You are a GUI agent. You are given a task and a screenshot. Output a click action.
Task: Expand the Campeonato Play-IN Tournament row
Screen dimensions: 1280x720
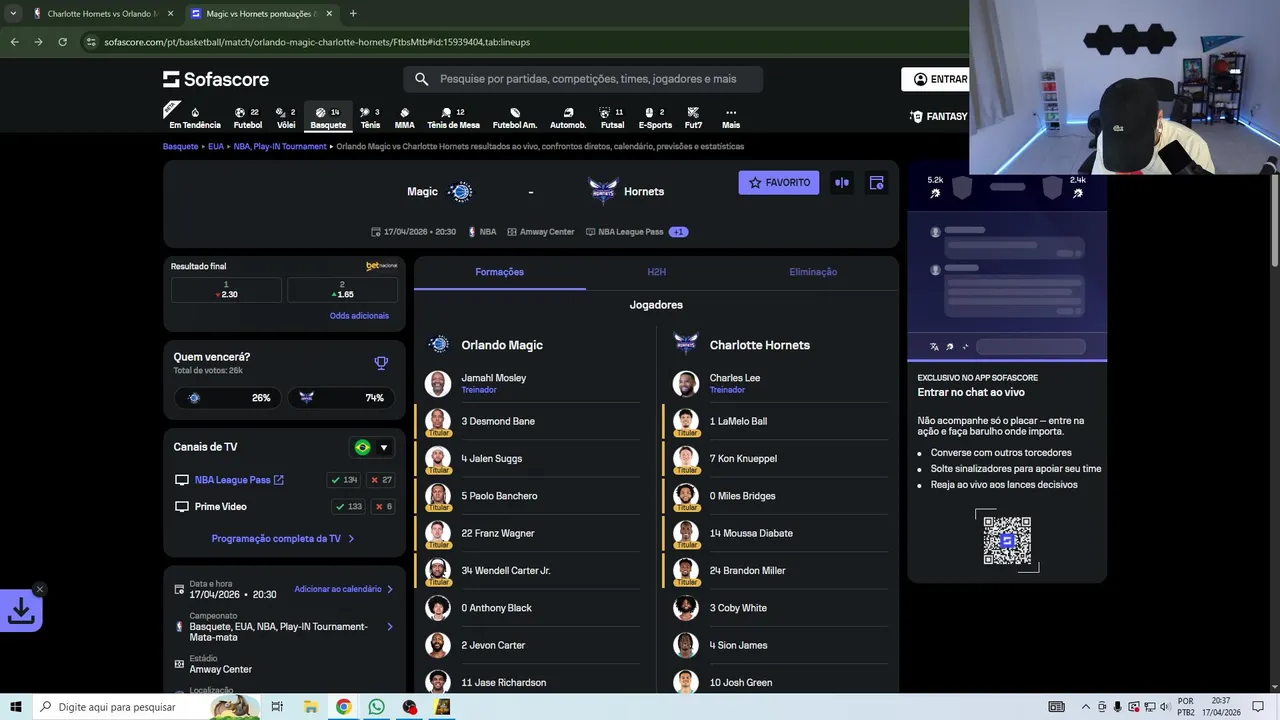(x=284, y=627)
